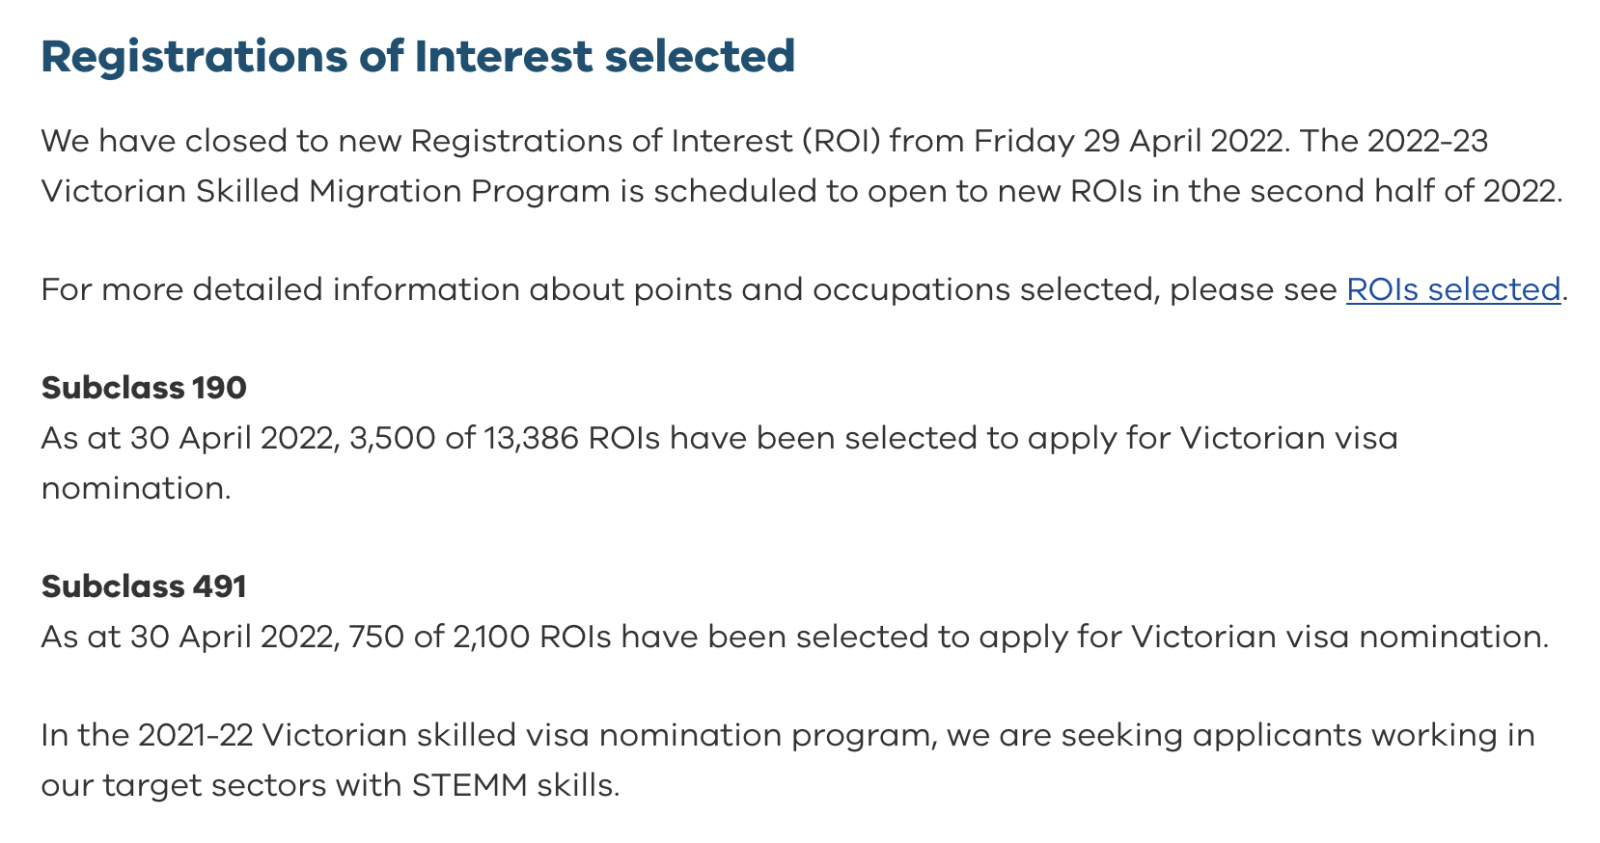
Task: Click the Subclass 190 heading
Action: pyautogui.click(x=144, y=388)
